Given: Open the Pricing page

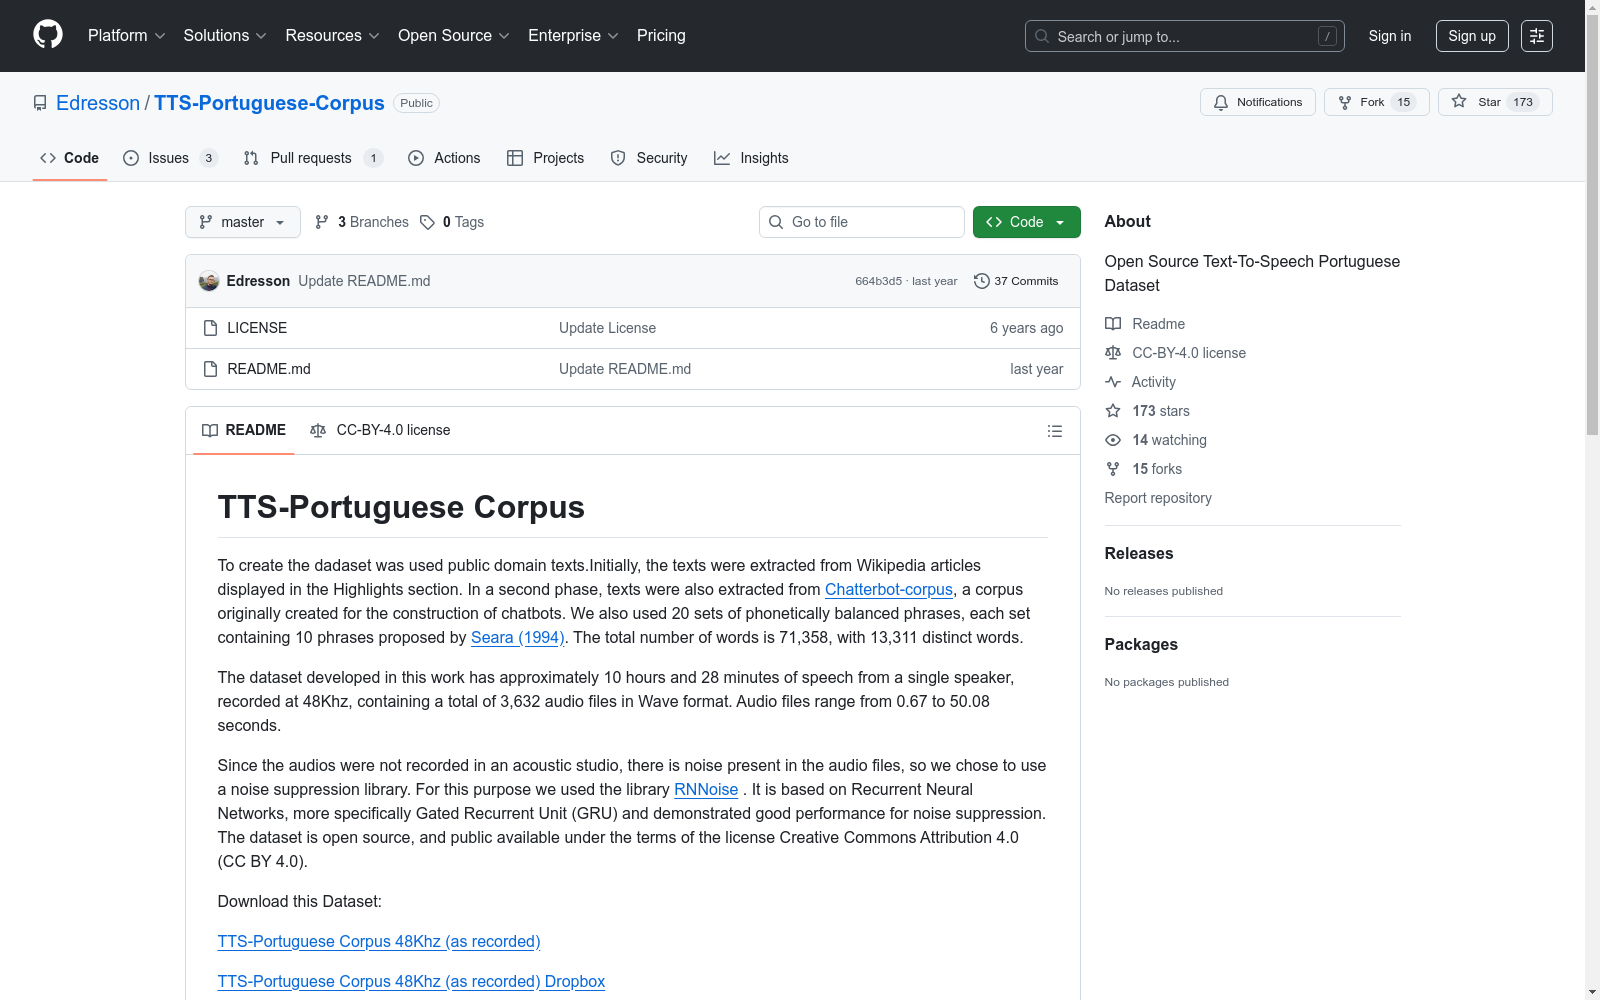Looking at the screenshot, I should [x=661, y=36].
